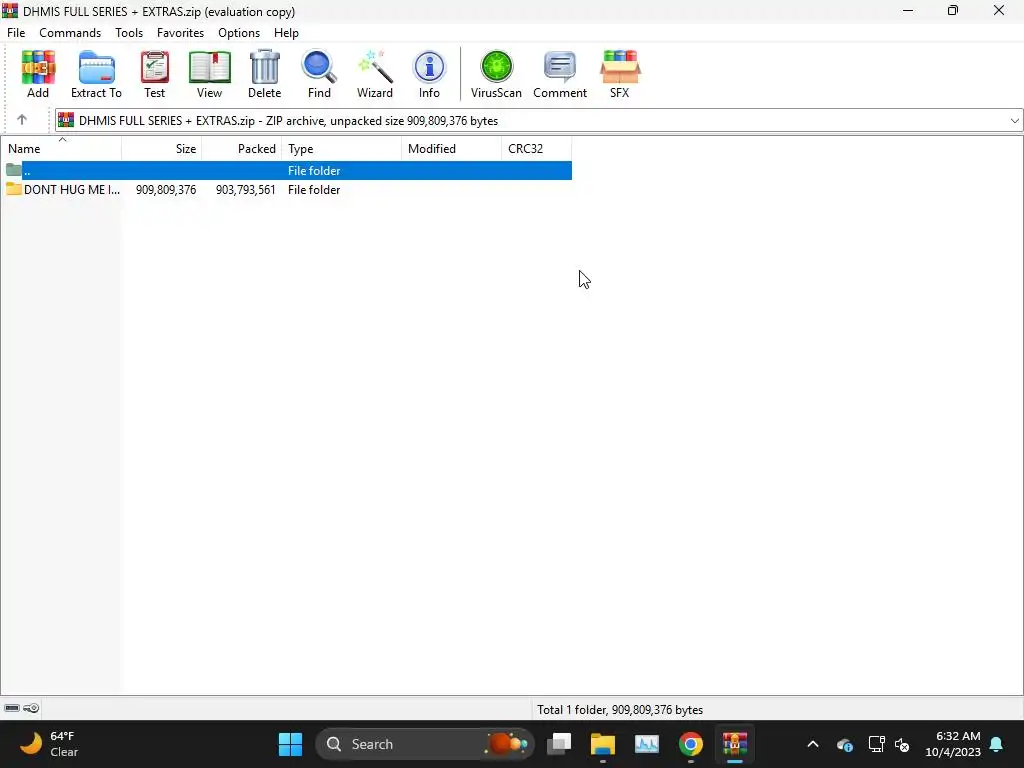Select size value 909,809,376 in row
1024x768 pixels.
pos(166,190)
